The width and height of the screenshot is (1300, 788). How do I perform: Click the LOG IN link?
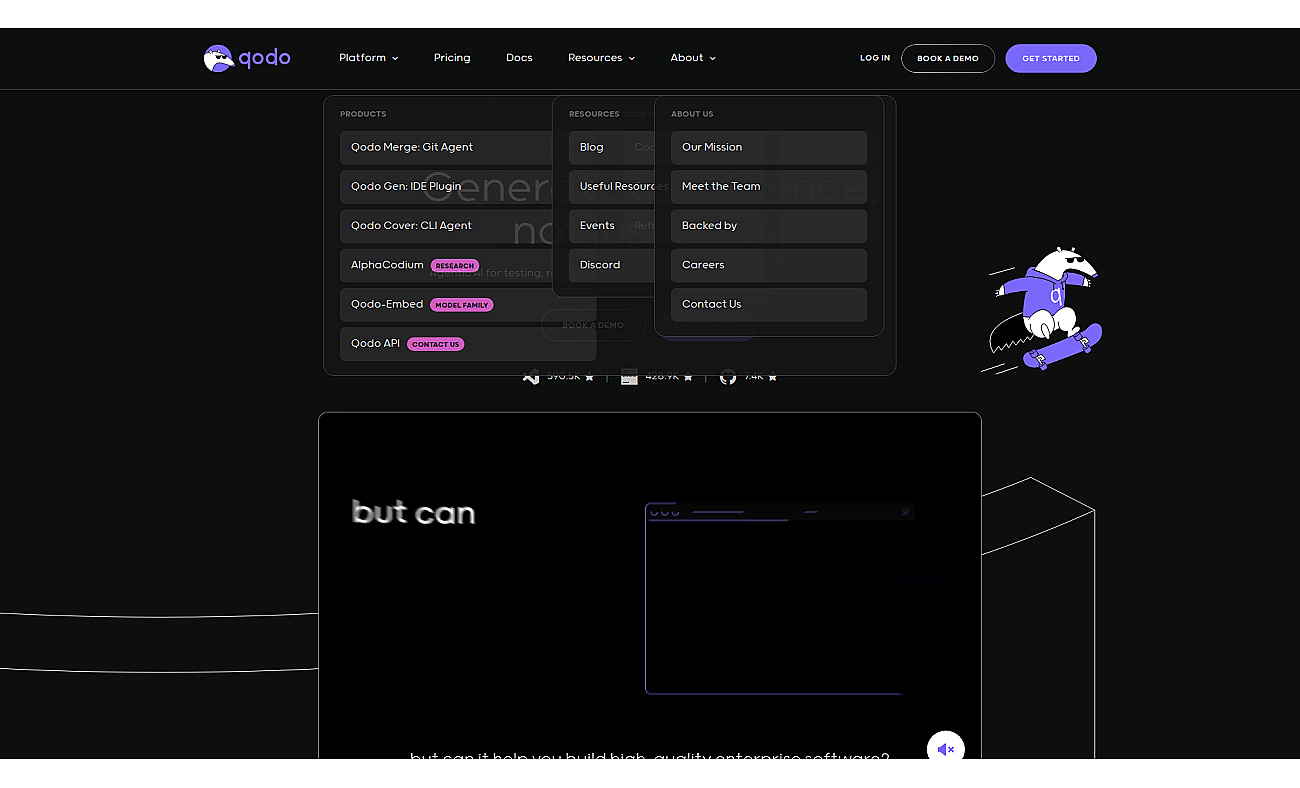coord(875,58)
